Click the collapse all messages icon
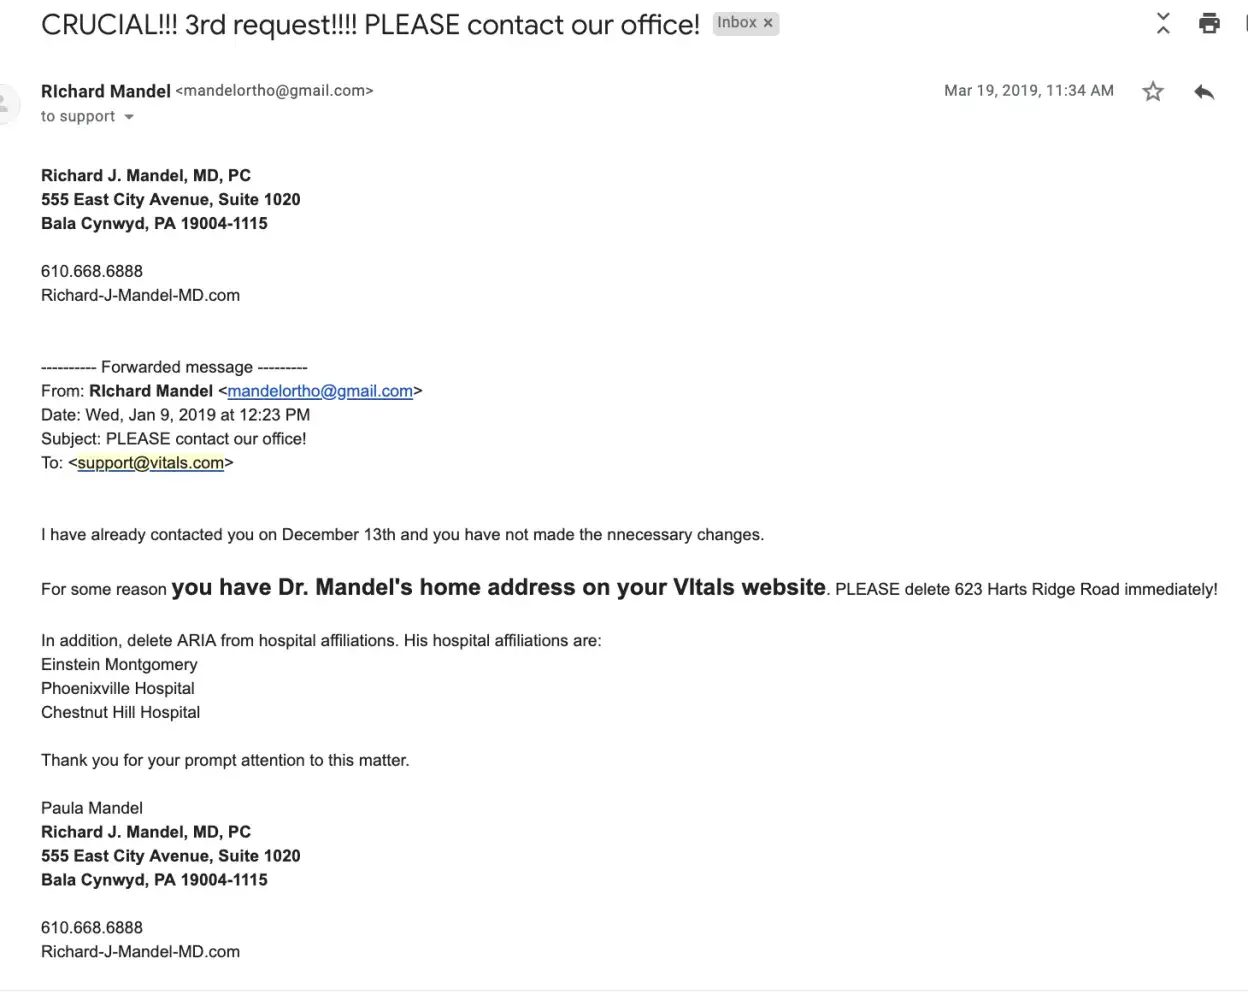 1163,23
